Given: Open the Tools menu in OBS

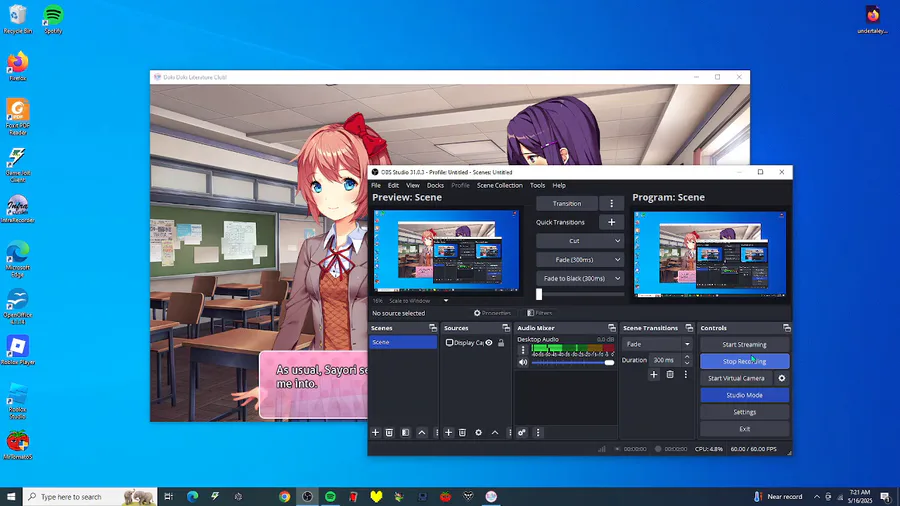Looking at the screenshot, I should tap(537, 185).
